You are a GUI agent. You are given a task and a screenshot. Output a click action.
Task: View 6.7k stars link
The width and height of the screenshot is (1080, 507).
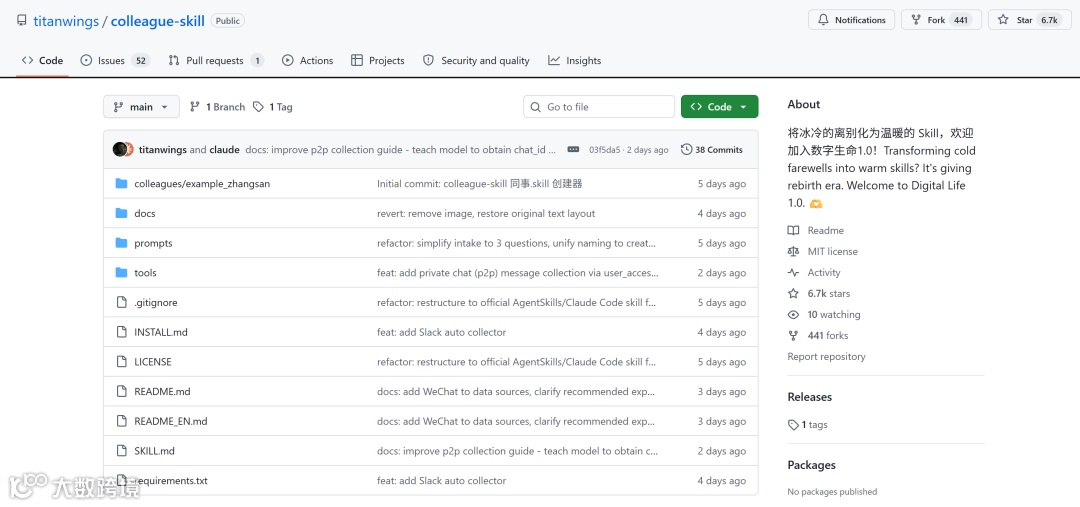click(819, 293)
